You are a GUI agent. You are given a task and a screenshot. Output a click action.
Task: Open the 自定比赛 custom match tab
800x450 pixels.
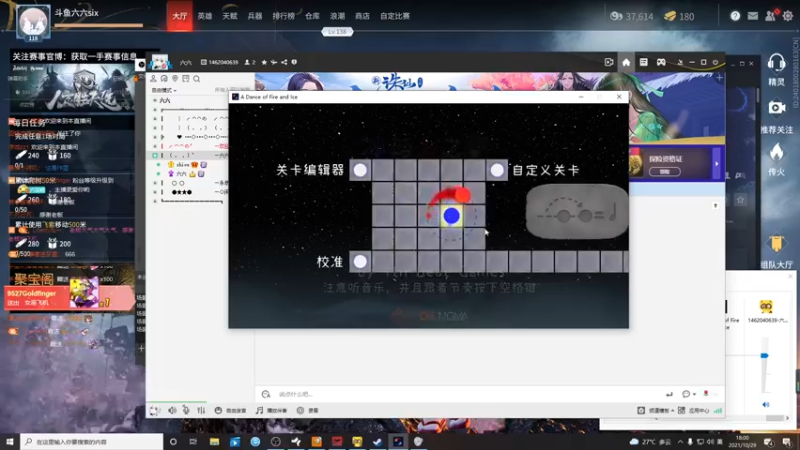tap(395, 16)
